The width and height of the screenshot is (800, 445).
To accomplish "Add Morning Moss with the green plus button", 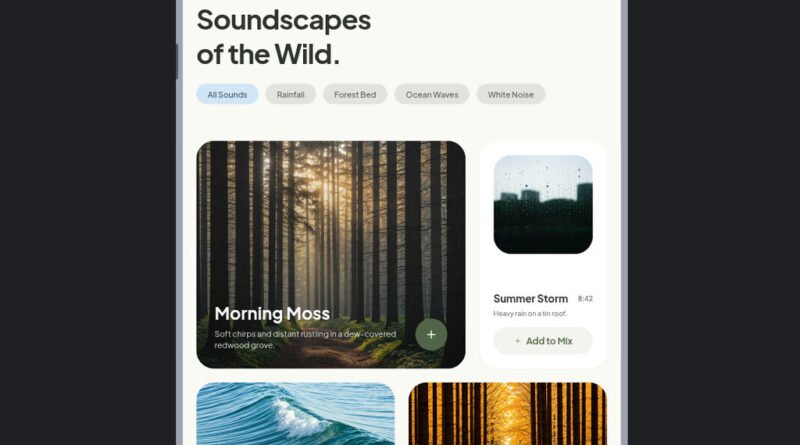I will click(x=431, y=335).
